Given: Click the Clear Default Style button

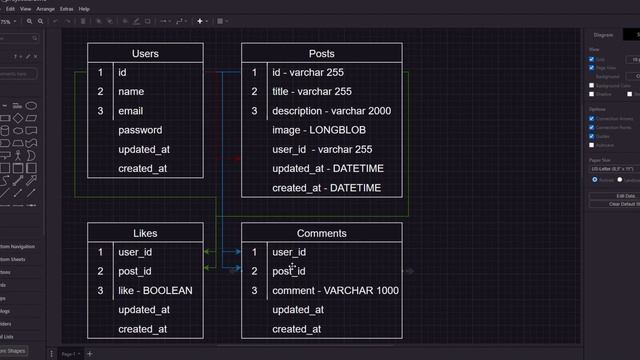Looking at the screenshot, I should coord(615,204).
